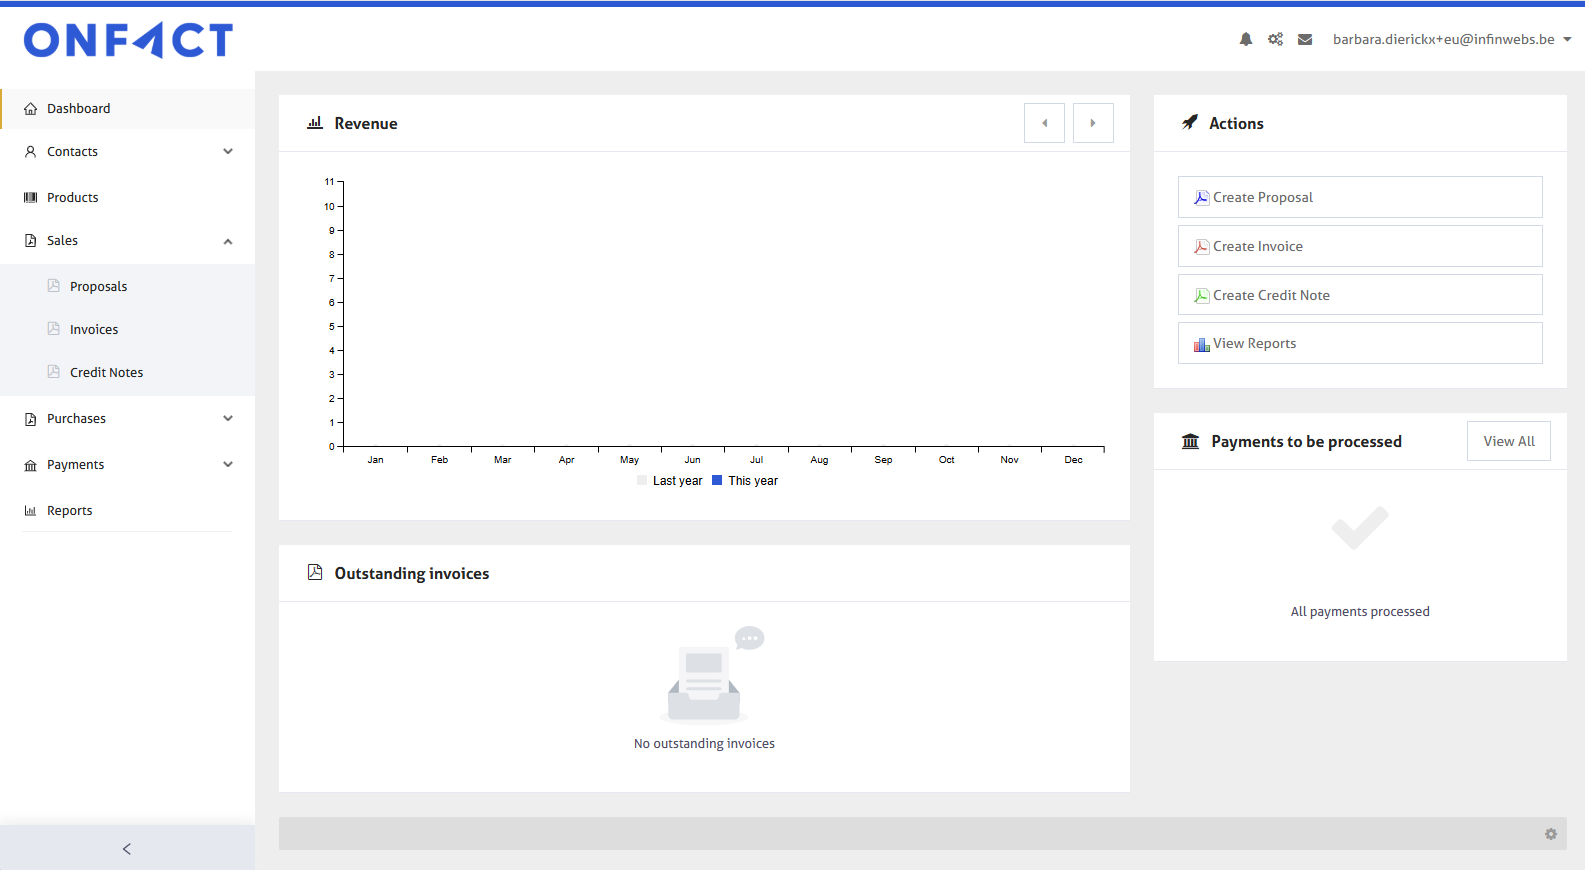Click the Create Proposal button
The height and width of the screenshot is (870, 1585).
point(1359,197)
